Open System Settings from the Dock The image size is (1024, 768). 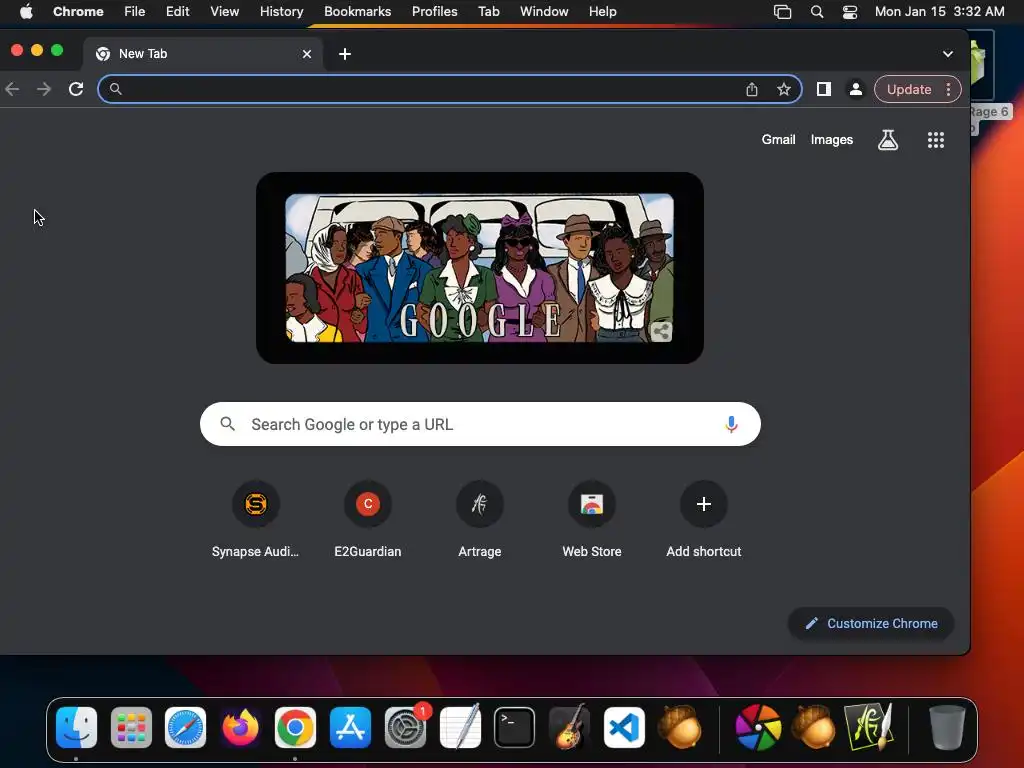(x=406, y=728)
